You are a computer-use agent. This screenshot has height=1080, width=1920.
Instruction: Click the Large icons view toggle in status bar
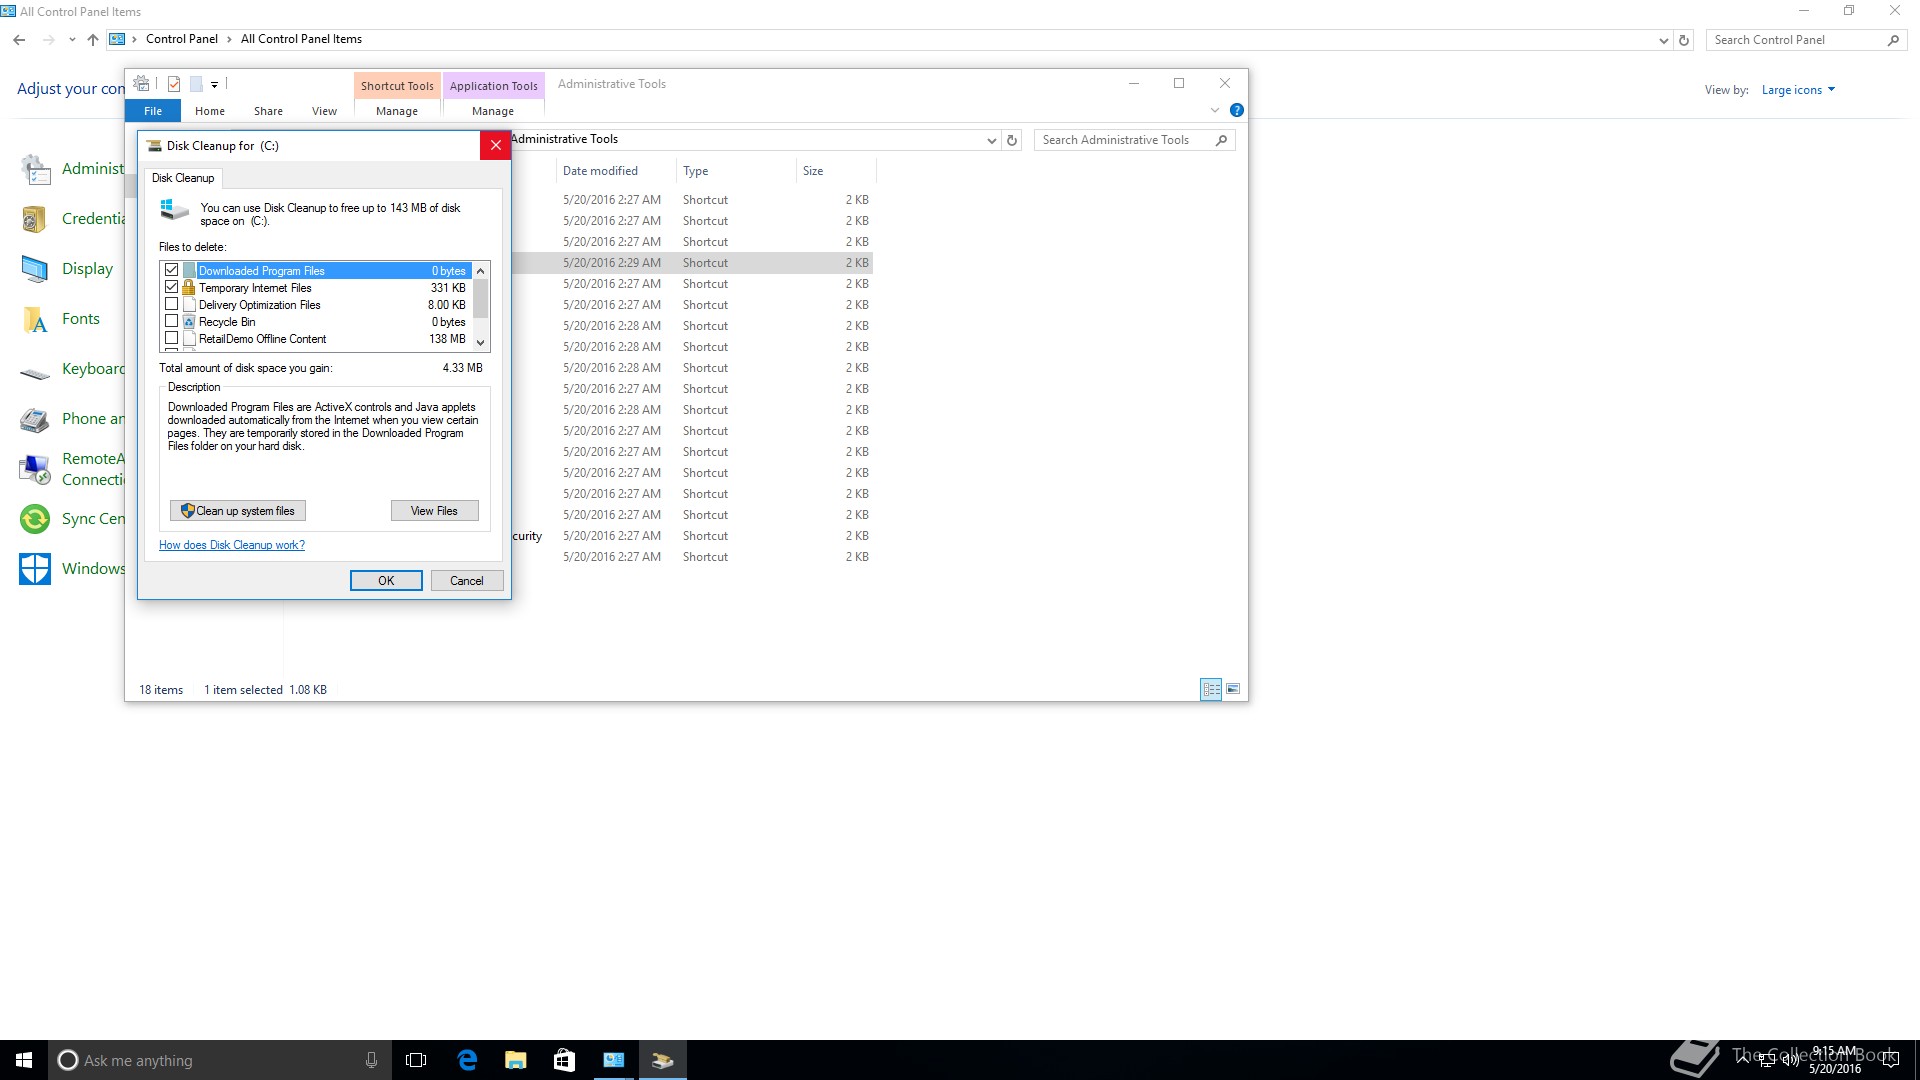coord(1233,689)
